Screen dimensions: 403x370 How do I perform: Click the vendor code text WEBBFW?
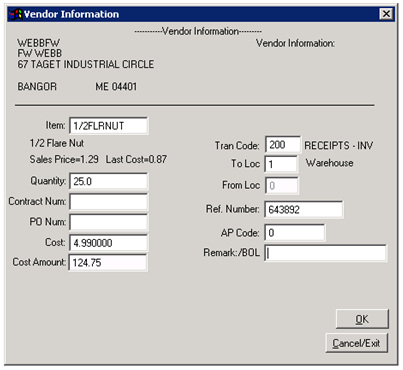click(x=39, y=43)
